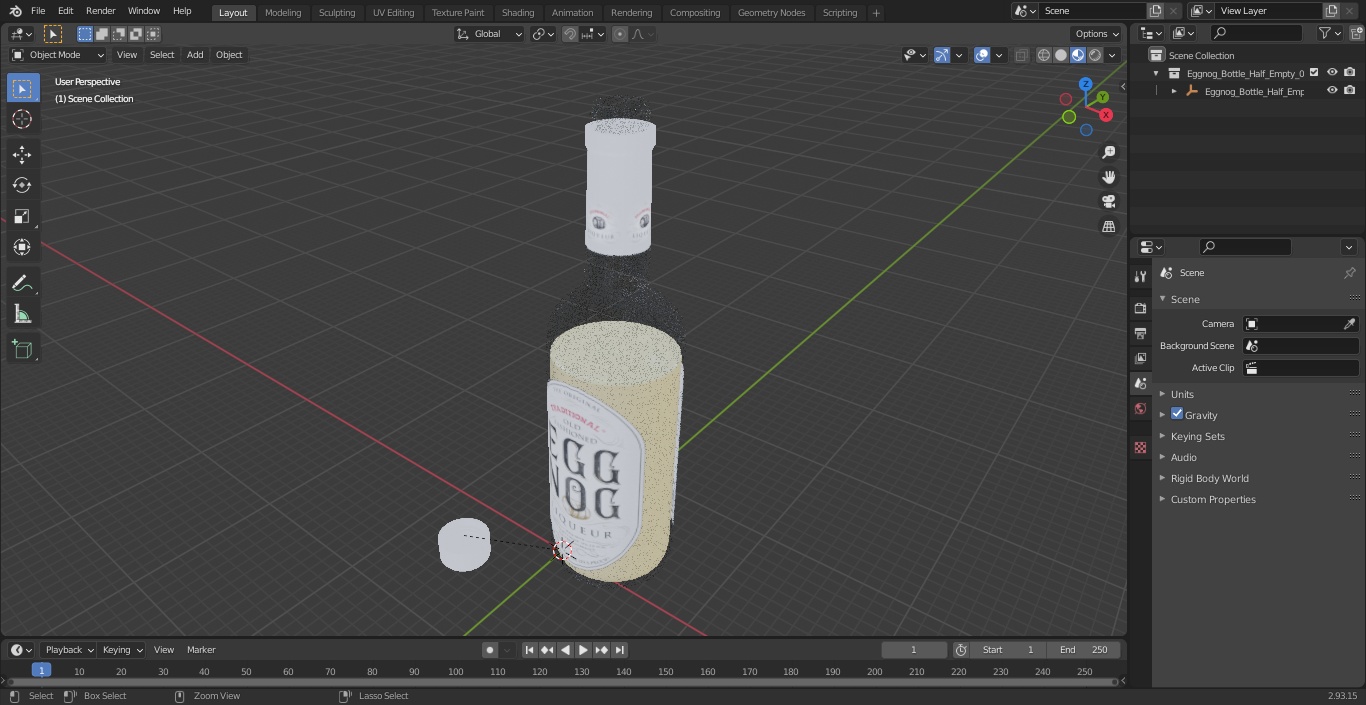
Task: Open the View Layer properties tab
Action: (1140, 358)
